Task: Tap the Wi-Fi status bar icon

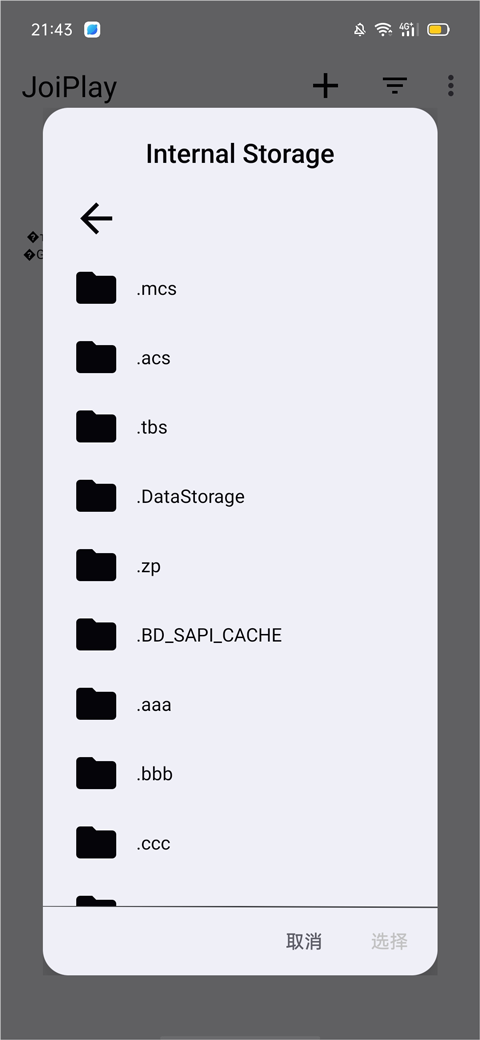Action: coord(383,29)
